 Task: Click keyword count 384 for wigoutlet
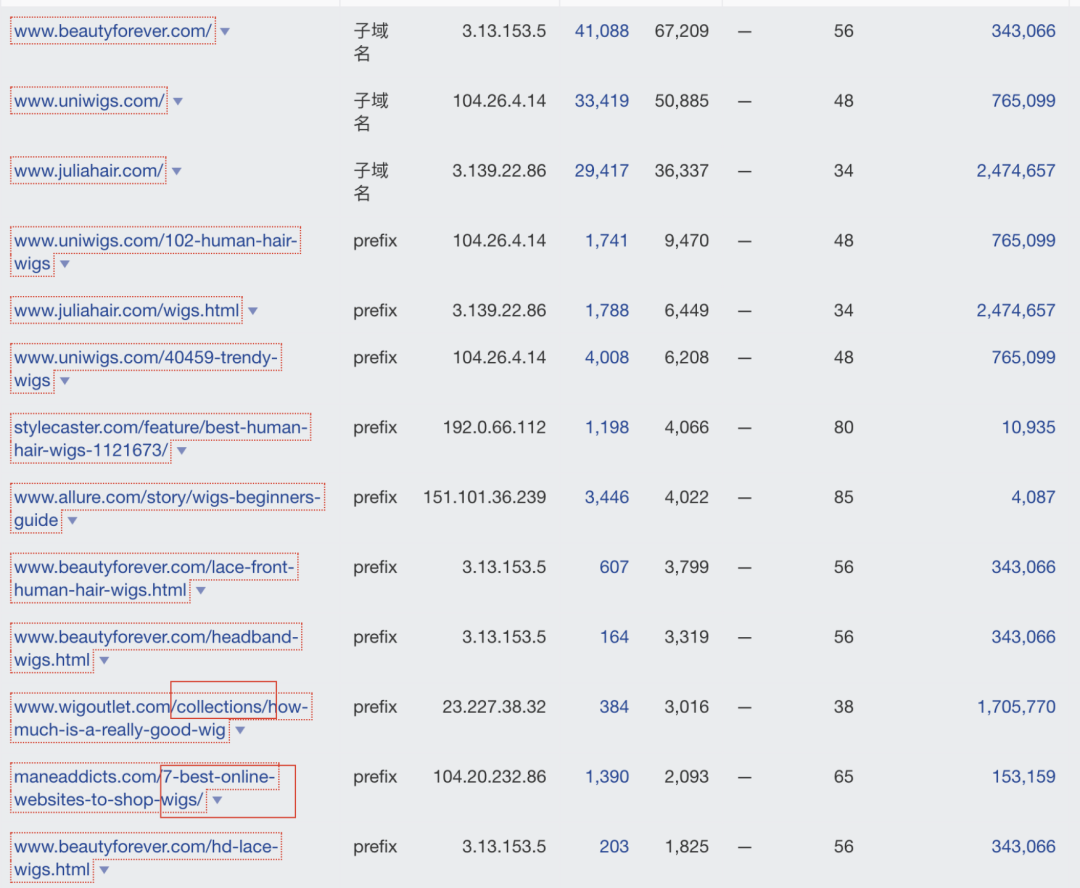pos(614,707)
